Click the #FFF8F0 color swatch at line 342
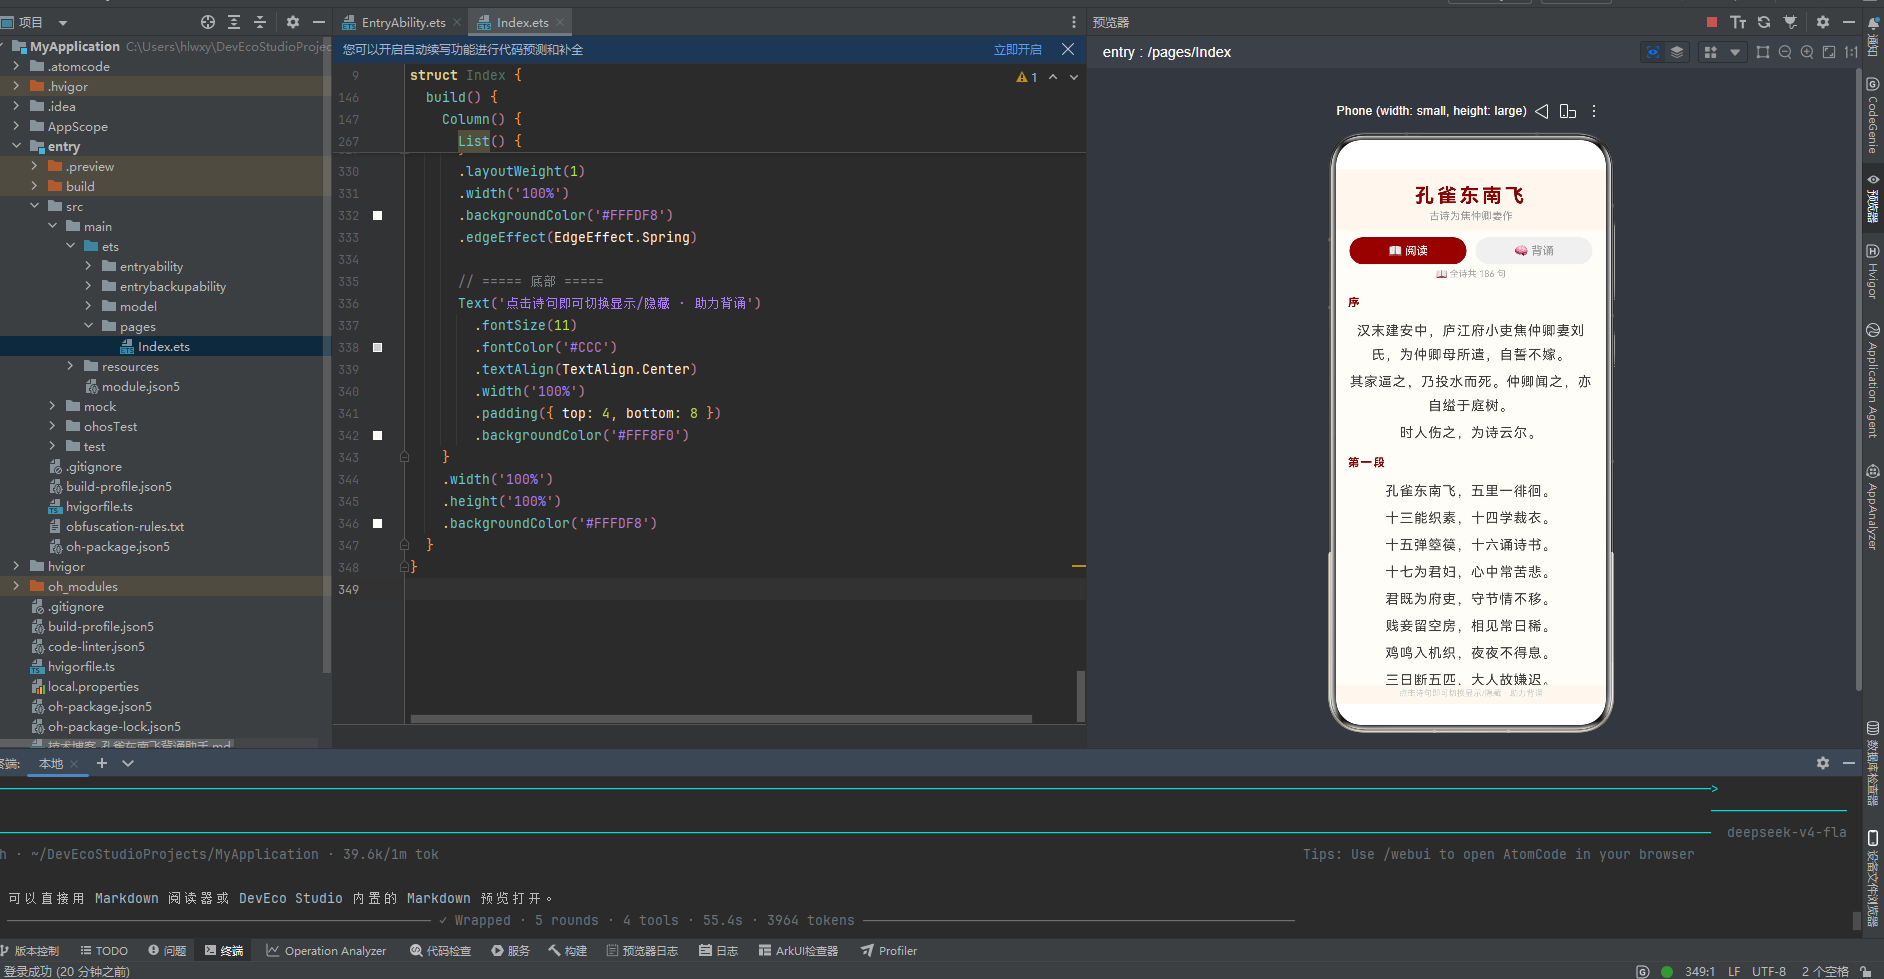The width and height of the screenshot is (1884, 979). pyautogui.click(x=377, y=435)
